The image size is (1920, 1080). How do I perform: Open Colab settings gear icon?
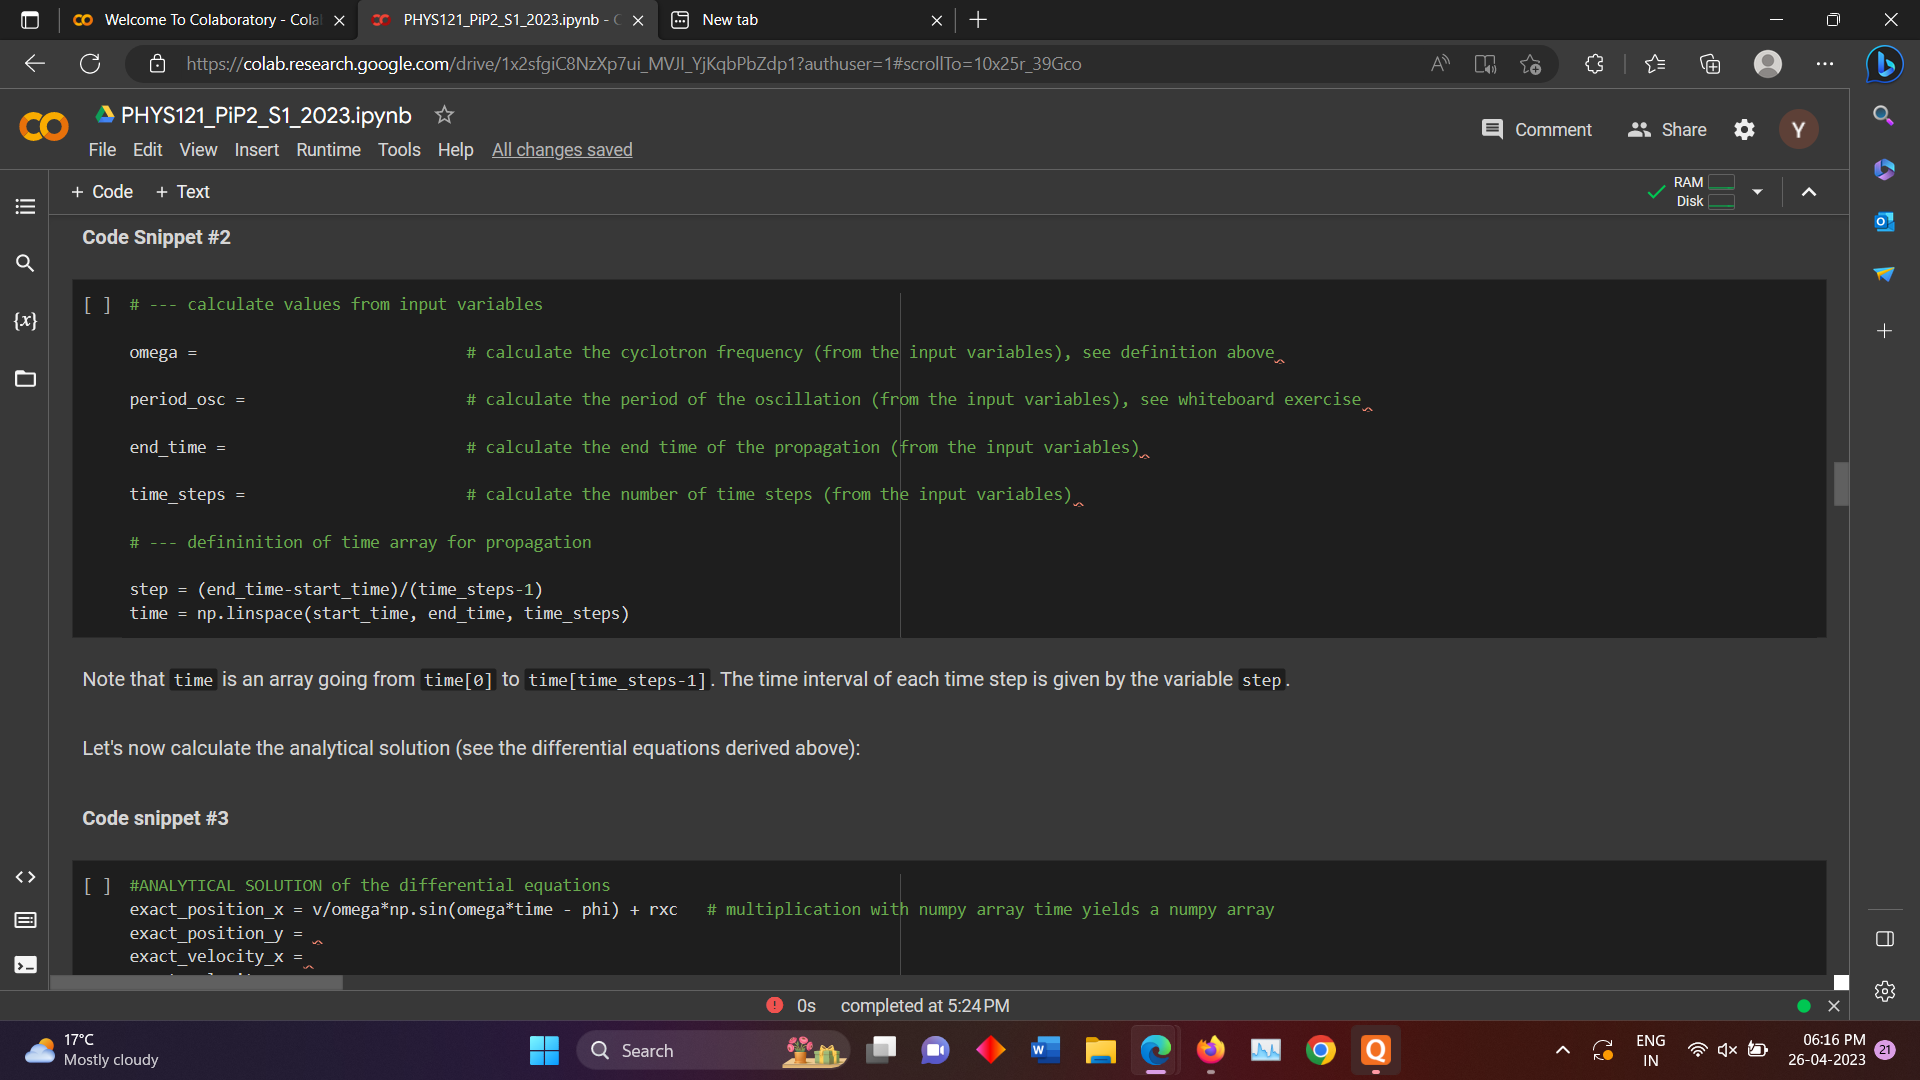(1744, 130)
